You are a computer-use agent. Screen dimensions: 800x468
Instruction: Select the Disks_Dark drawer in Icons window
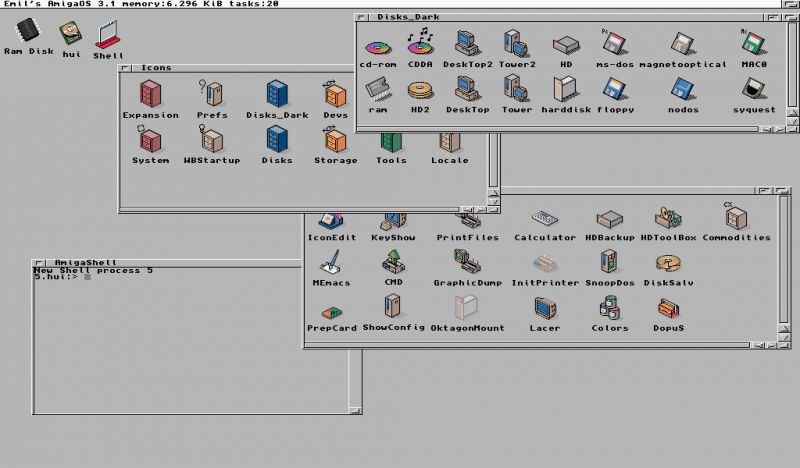[277, 93]
